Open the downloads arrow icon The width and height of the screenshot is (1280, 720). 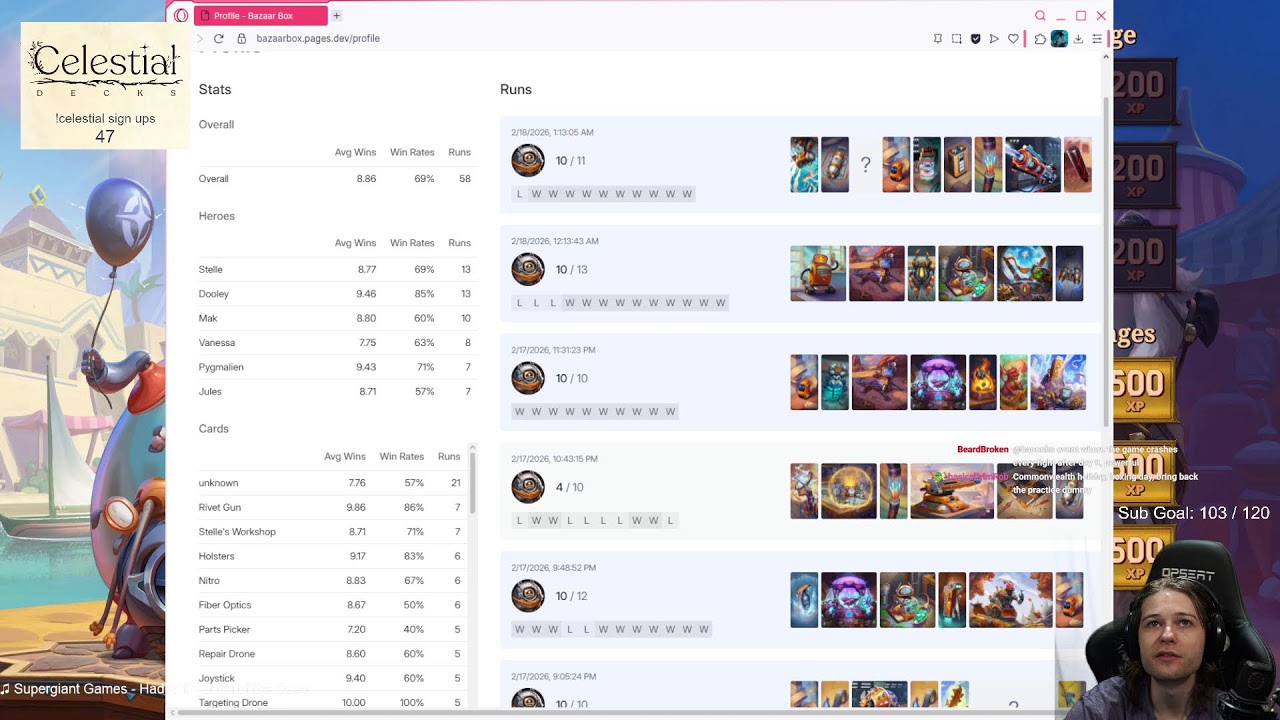point(1078,38)
